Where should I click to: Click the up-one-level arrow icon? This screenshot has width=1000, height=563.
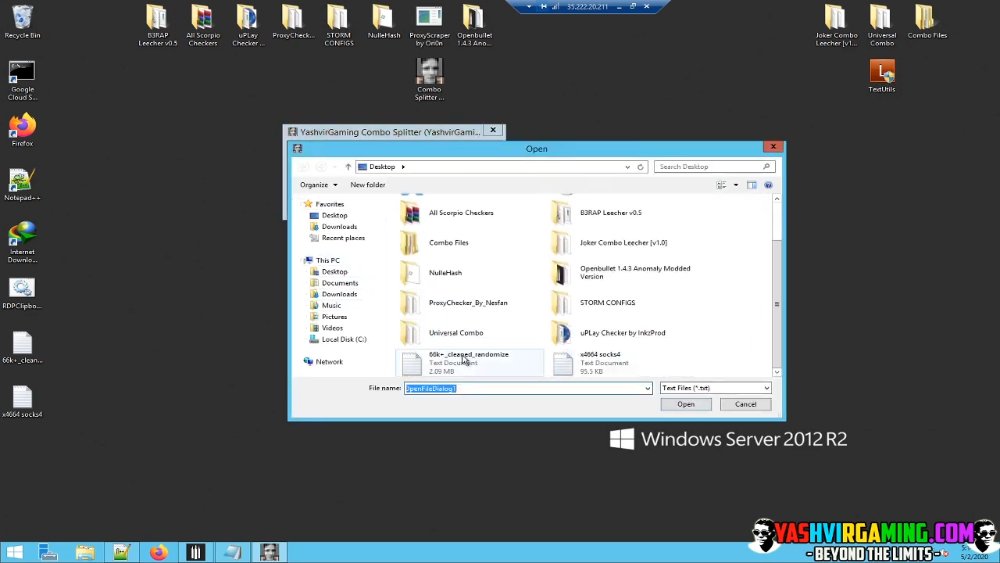tap(348, 167)
